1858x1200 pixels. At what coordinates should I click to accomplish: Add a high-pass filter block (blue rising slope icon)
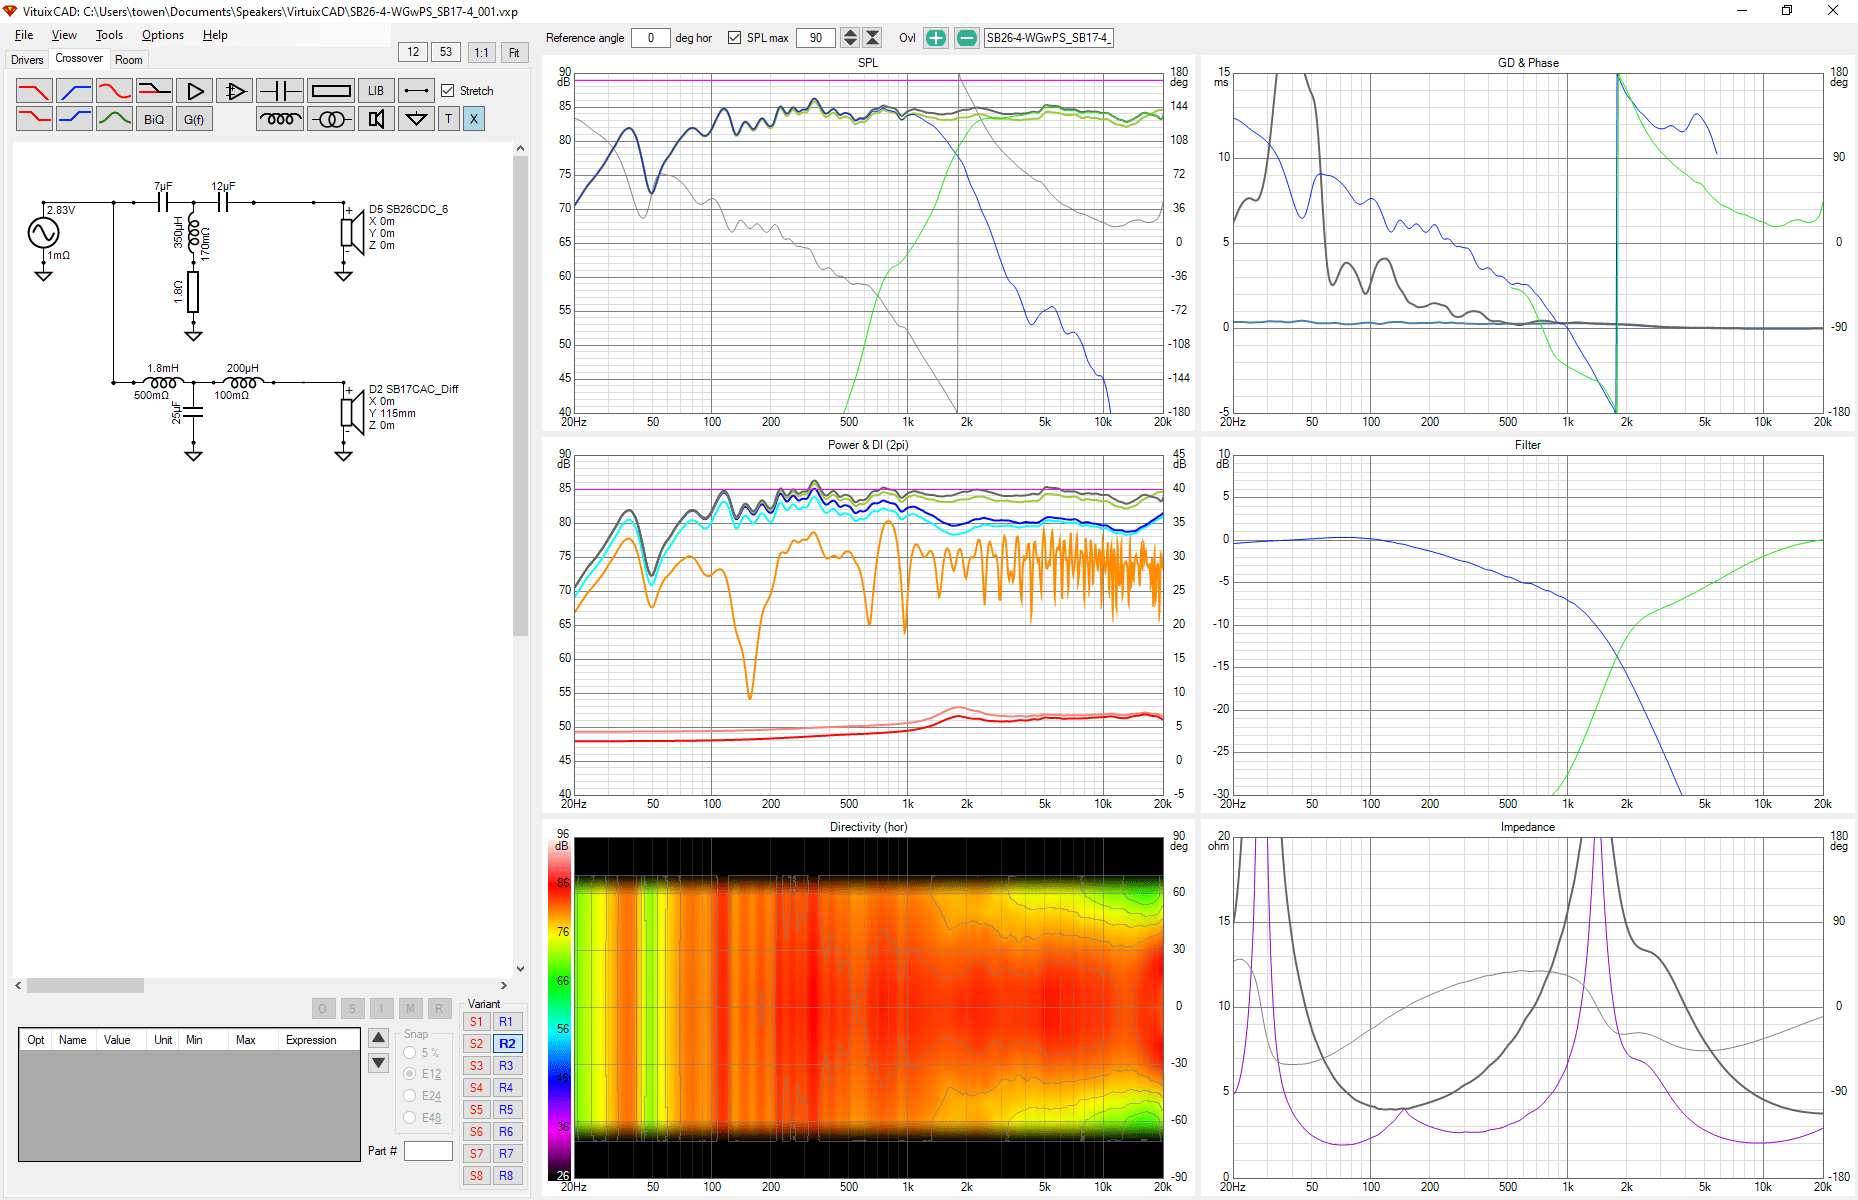coord(75,91)
